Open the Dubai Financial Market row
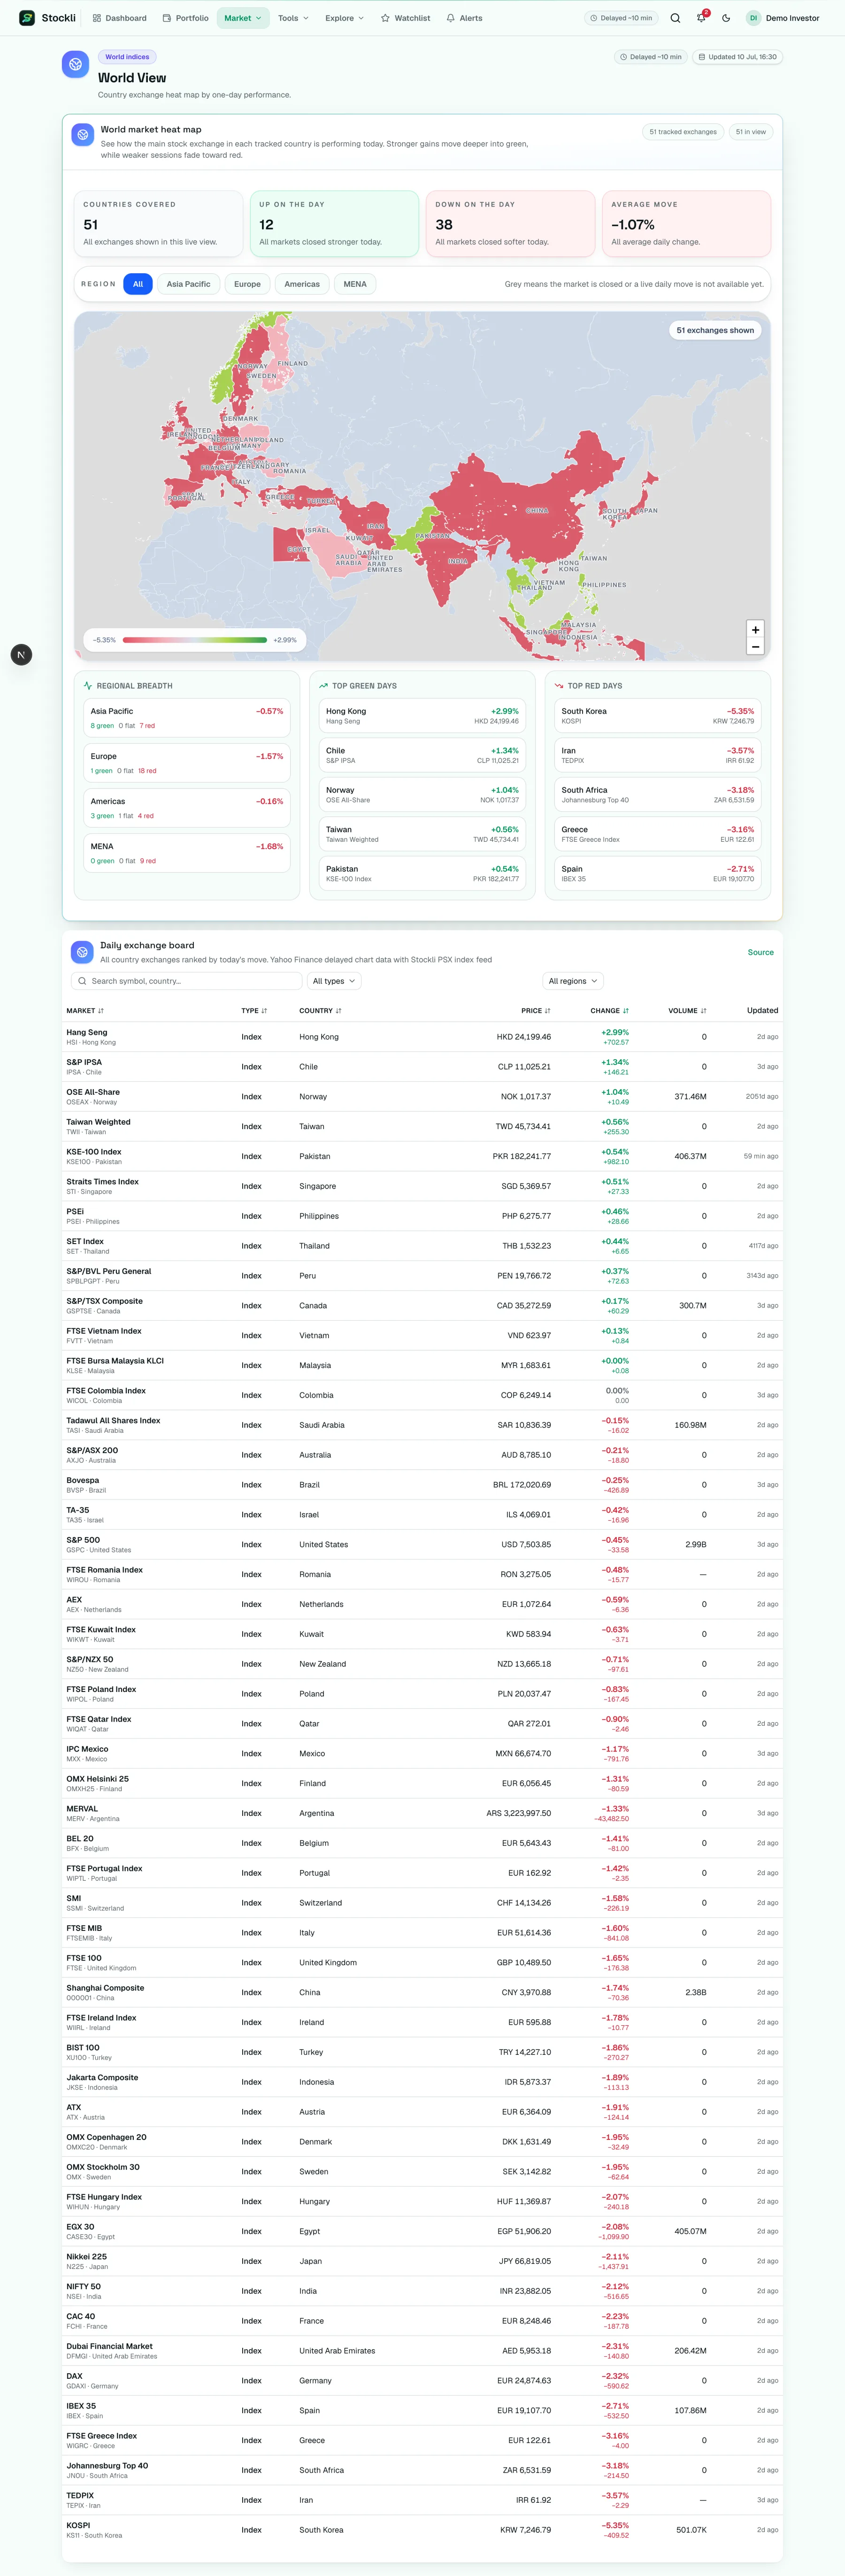Screen dimensions: 845x2576 (x=422, y=2351)
